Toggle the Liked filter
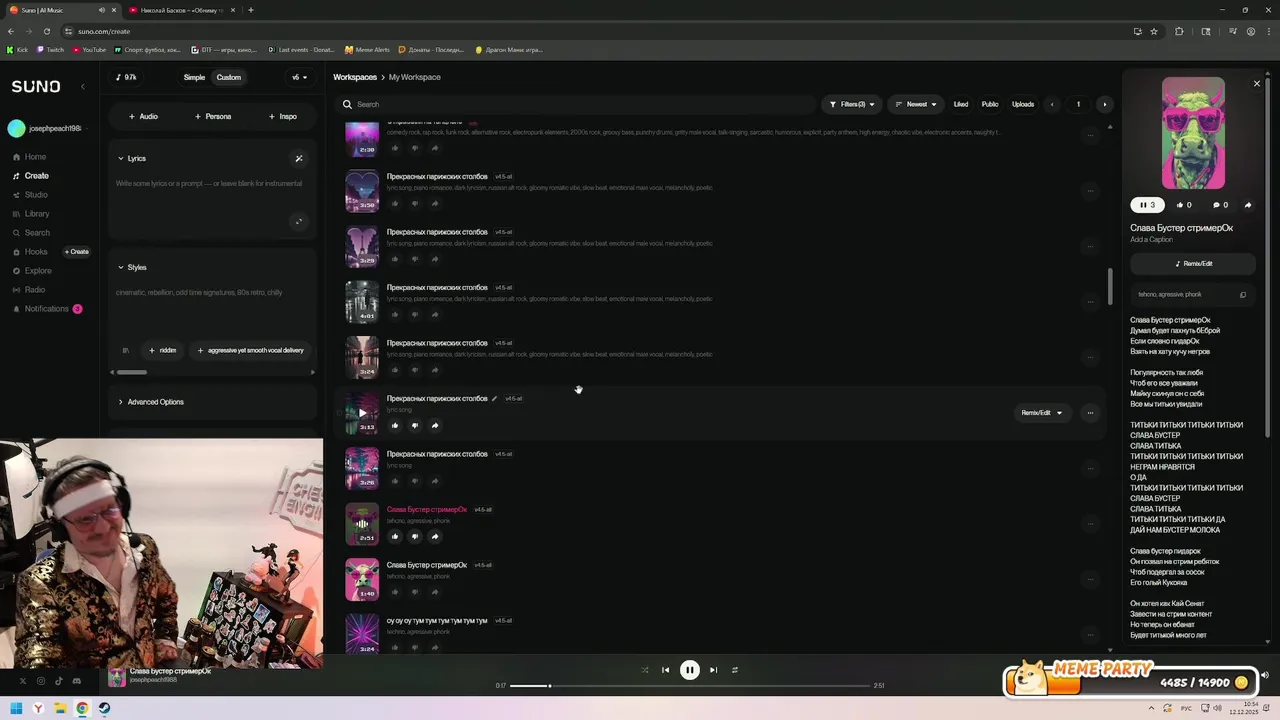1280x720 pixels. click(x=961, y=104)
